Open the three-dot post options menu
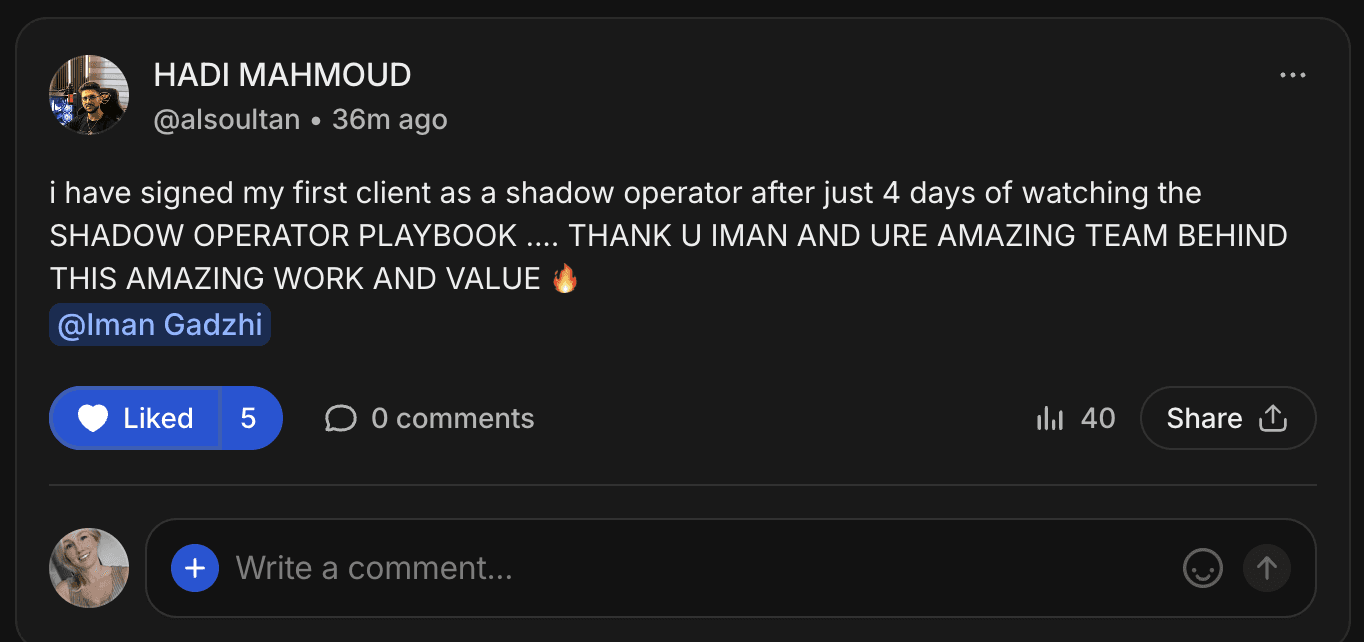The width and height of the screenshot is (1364, 642). coord(1293,76)
